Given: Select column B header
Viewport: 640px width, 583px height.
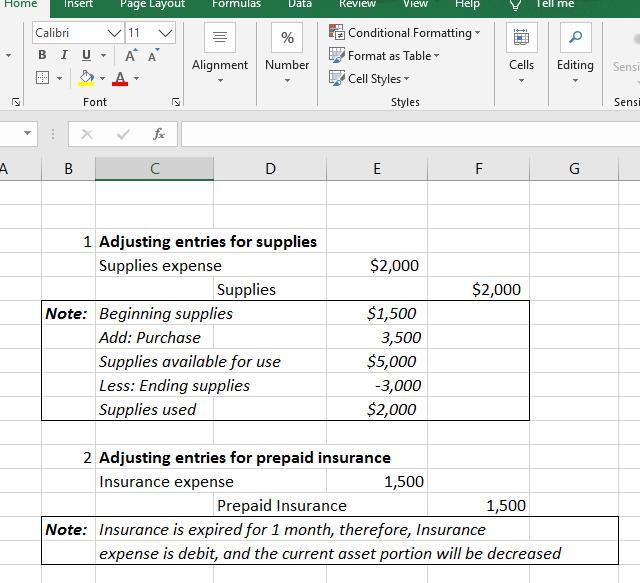Looking at the screenshot, I should click(x=69, y=169).
